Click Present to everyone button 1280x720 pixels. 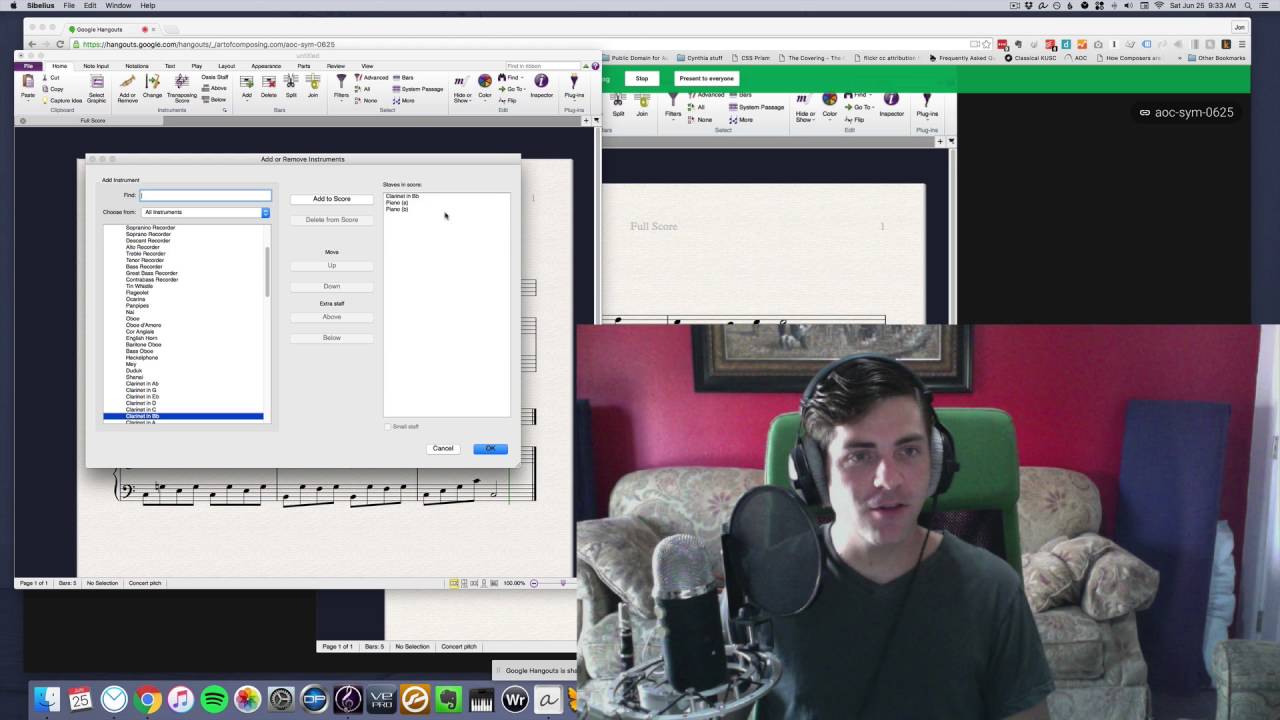pyautogui.click(x=706, y=78)
